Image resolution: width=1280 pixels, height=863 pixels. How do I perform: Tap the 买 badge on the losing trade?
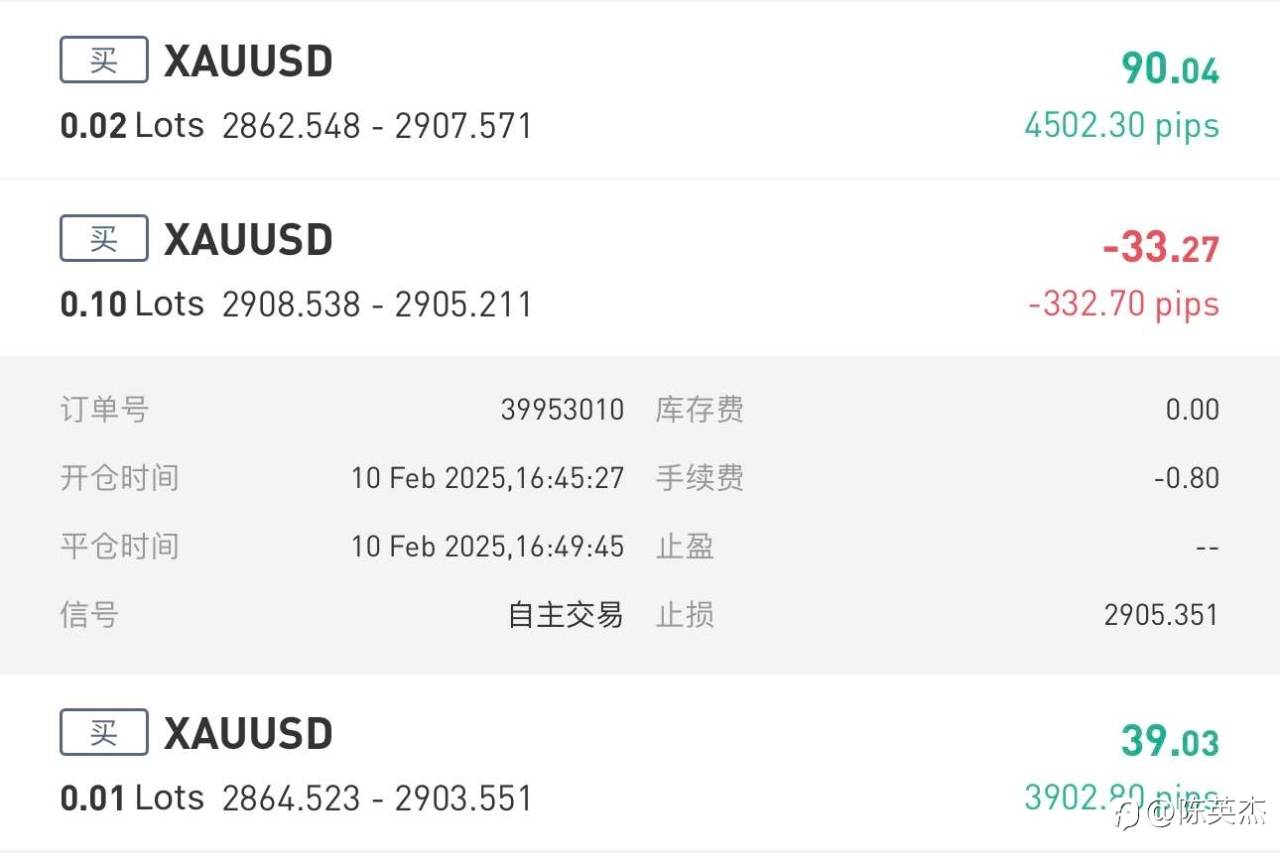click(104, 238)
